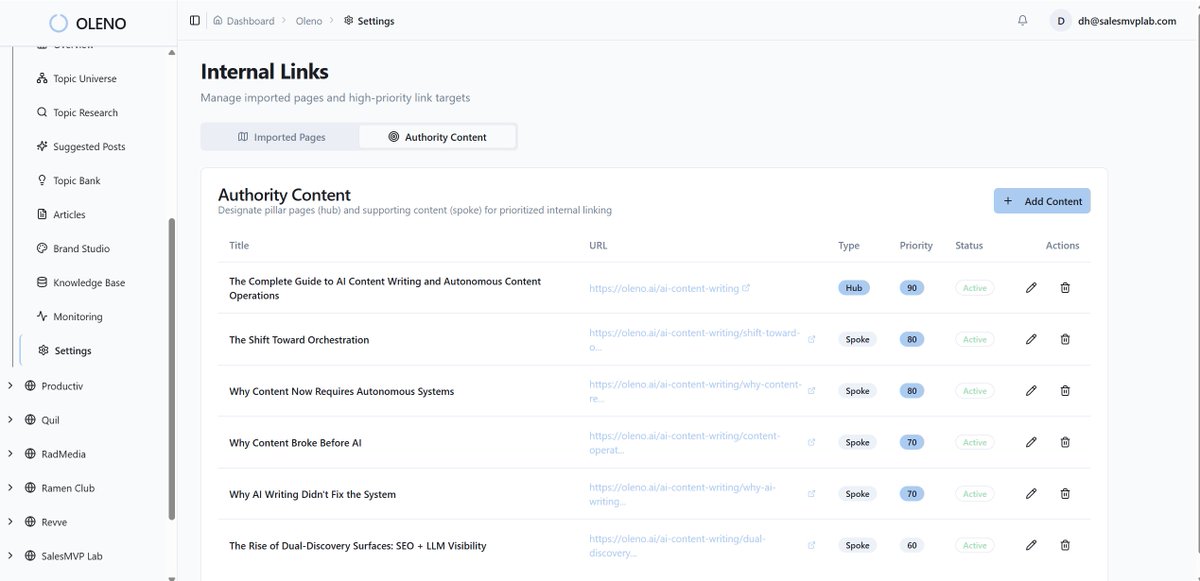Click Active status for Shift Toward Orchestration
Image resolution: width=1200 pixels, height=581 pixels.
tap(975, 340)
